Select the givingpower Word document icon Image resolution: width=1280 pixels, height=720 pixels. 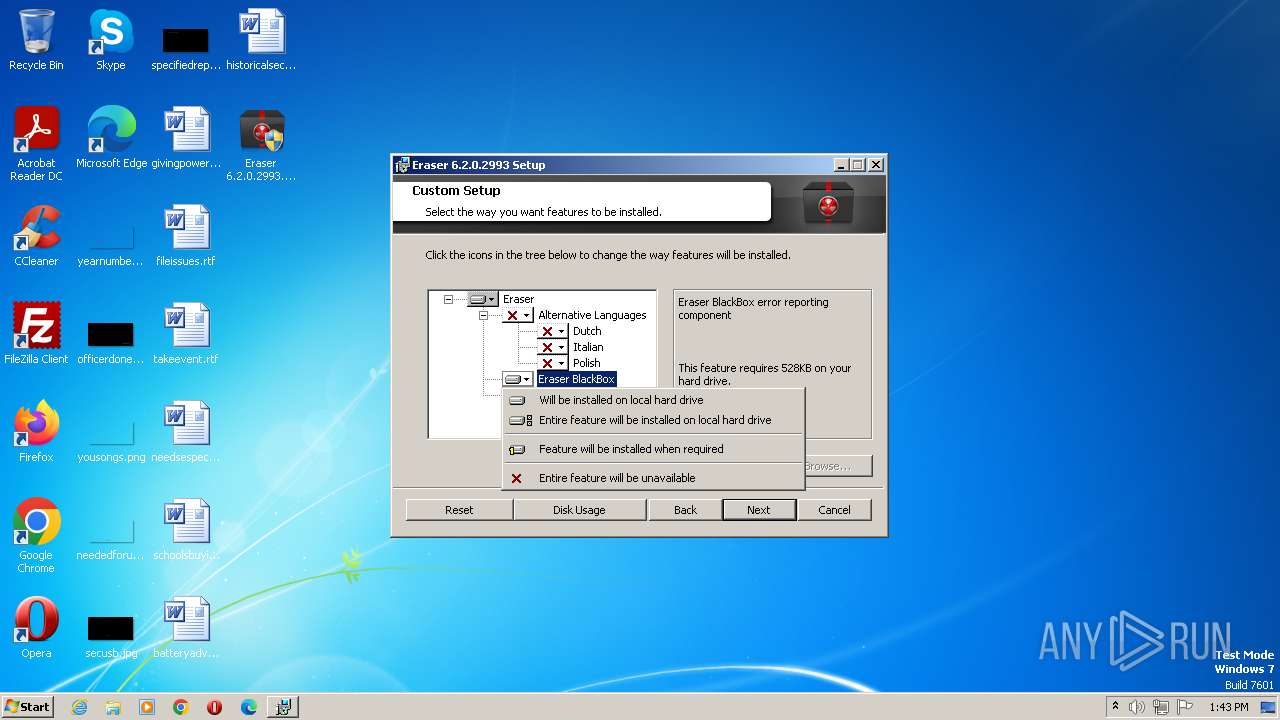coord(186,138)
